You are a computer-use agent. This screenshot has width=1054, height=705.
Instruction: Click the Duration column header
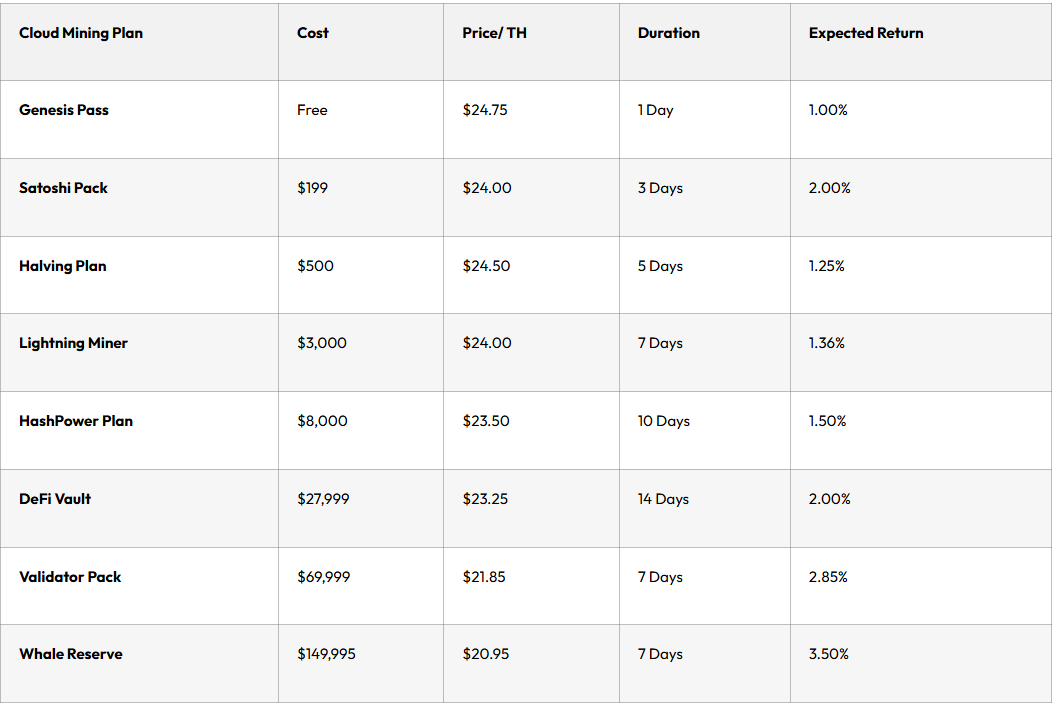668,33
